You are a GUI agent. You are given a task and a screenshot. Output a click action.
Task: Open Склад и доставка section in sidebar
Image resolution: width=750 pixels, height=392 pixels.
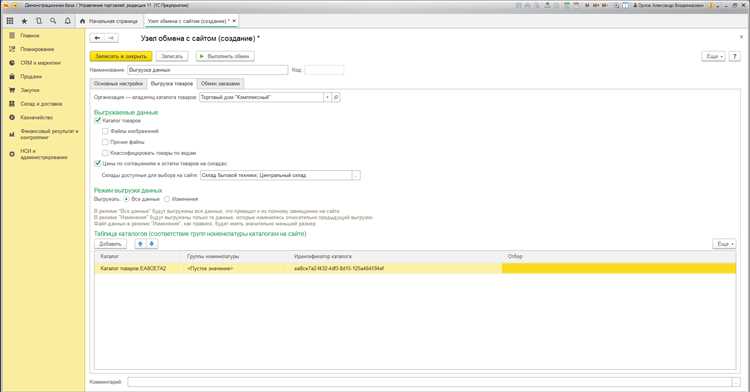[x=41, y=104]
